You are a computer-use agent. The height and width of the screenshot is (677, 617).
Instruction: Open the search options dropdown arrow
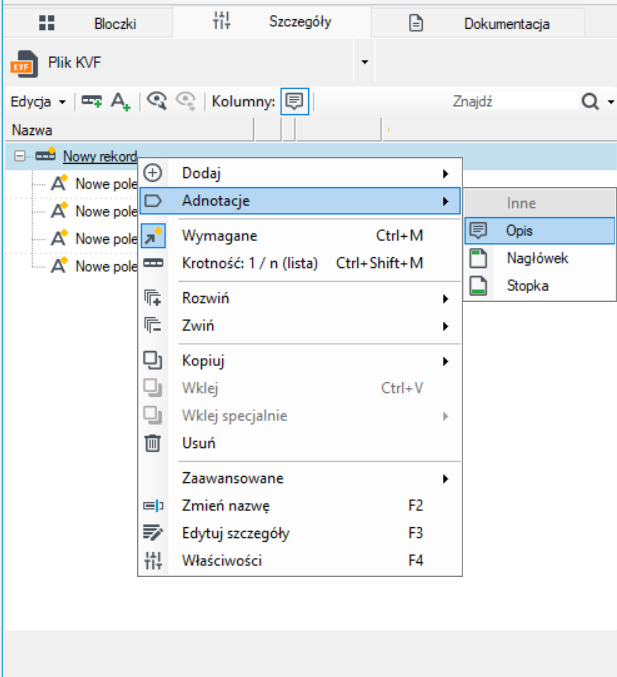click(611, 102)
